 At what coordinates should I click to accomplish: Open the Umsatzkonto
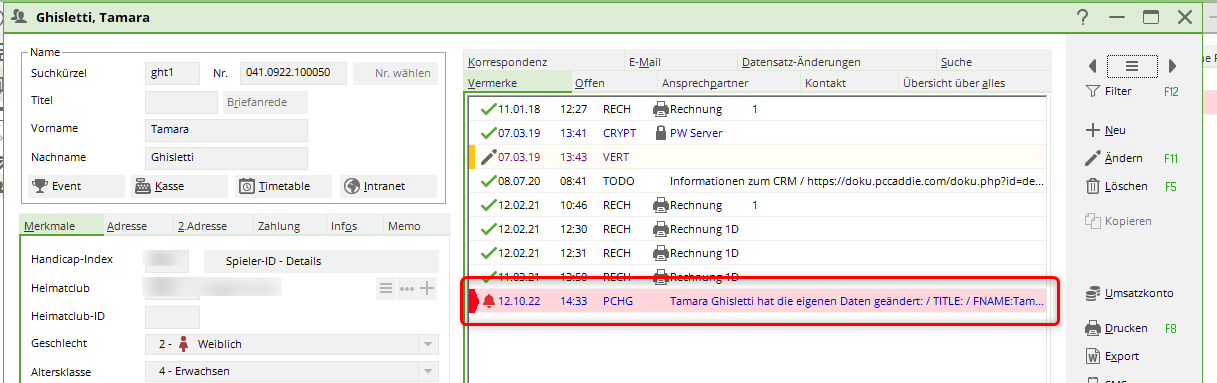click(1129, 293)
